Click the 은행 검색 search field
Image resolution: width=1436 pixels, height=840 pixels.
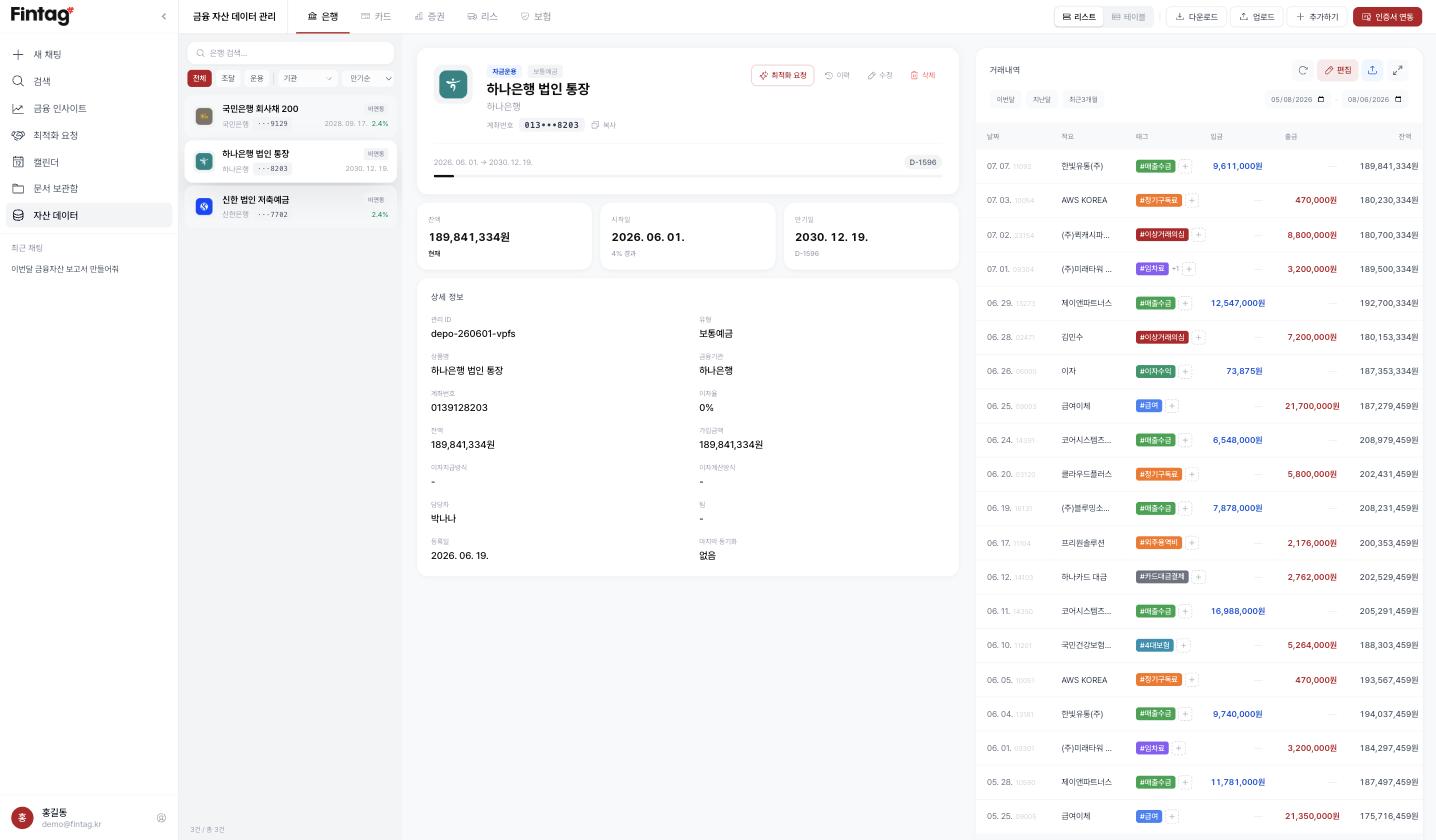point(291,53)
